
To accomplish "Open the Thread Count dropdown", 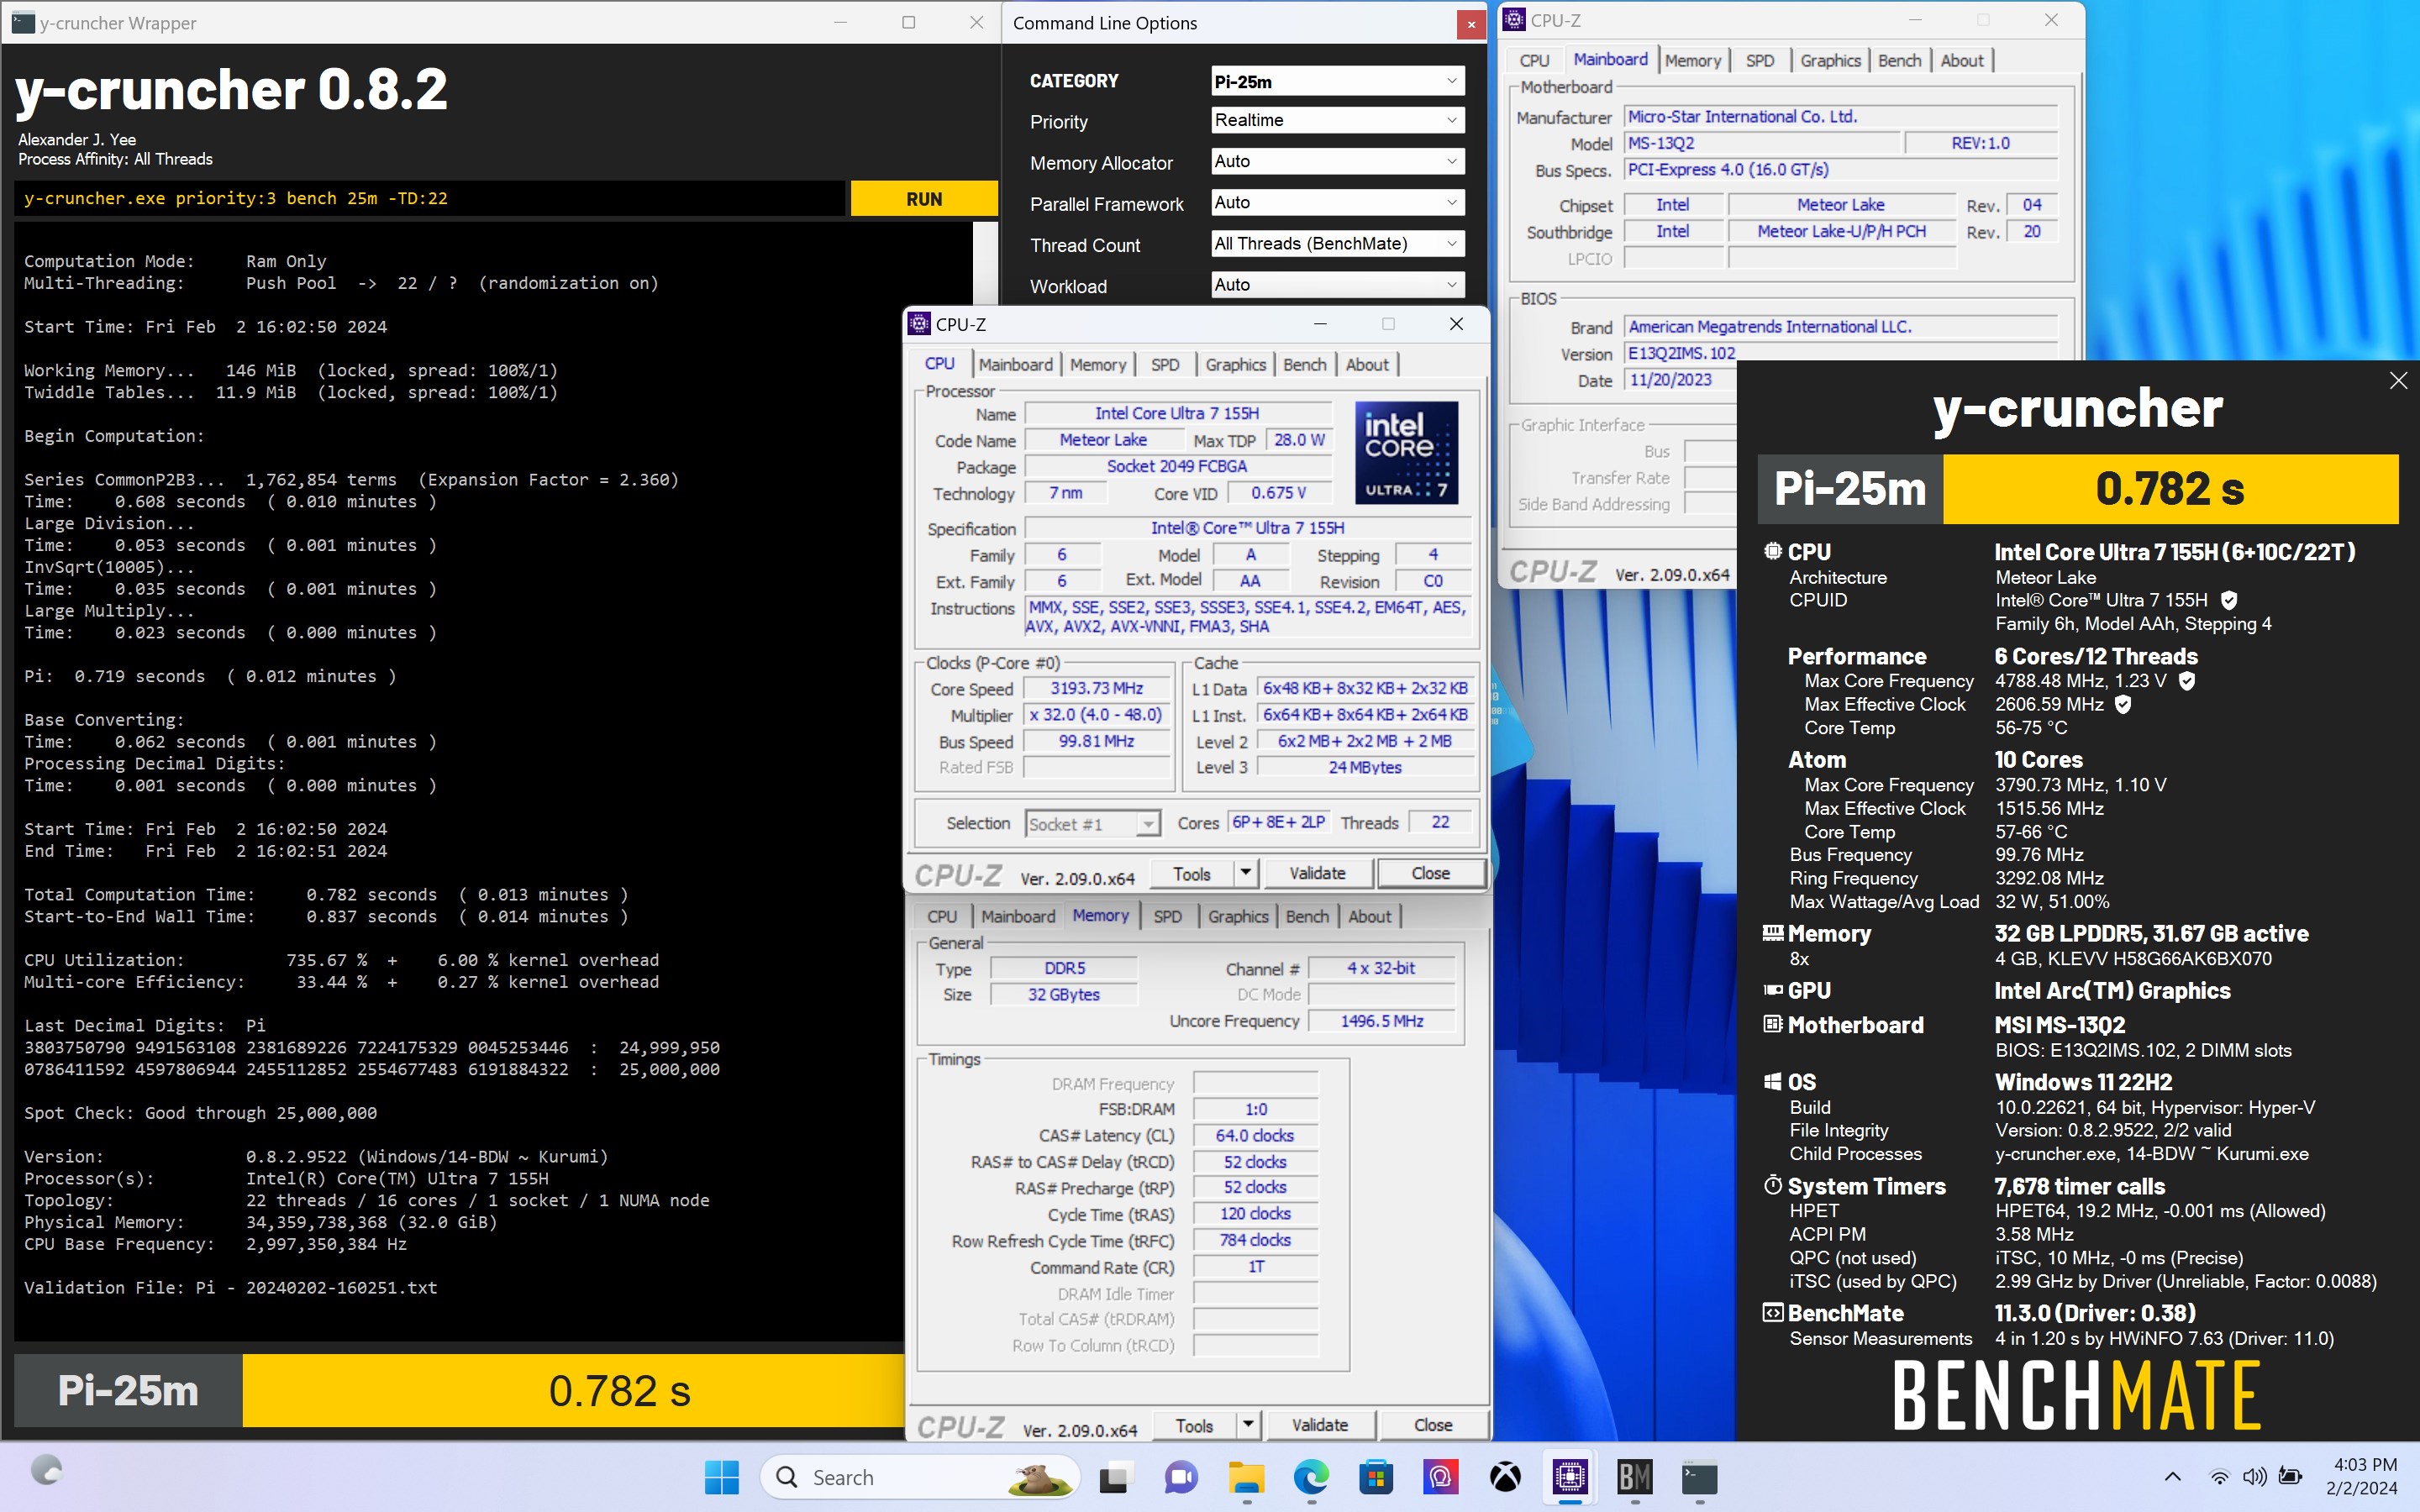I will tap(1337, 244).
